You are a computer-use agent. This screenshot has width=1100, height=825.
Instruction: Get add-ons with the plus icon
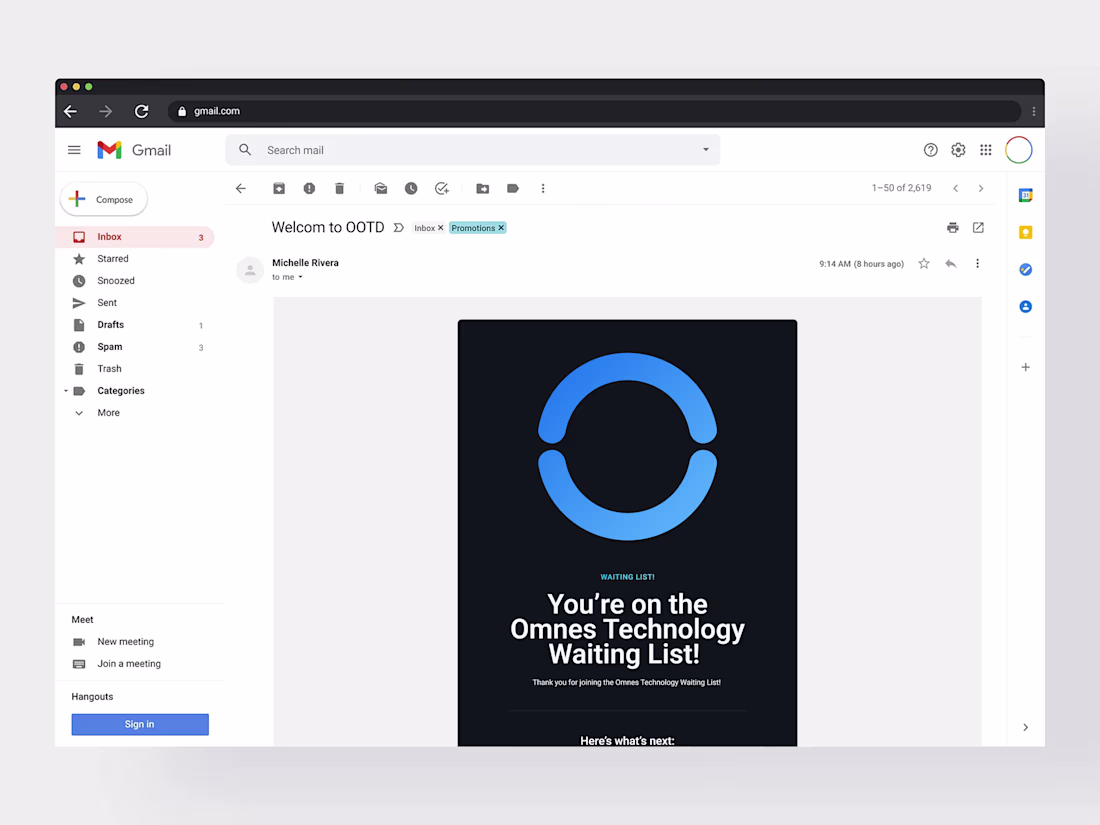coord(1026,368)
